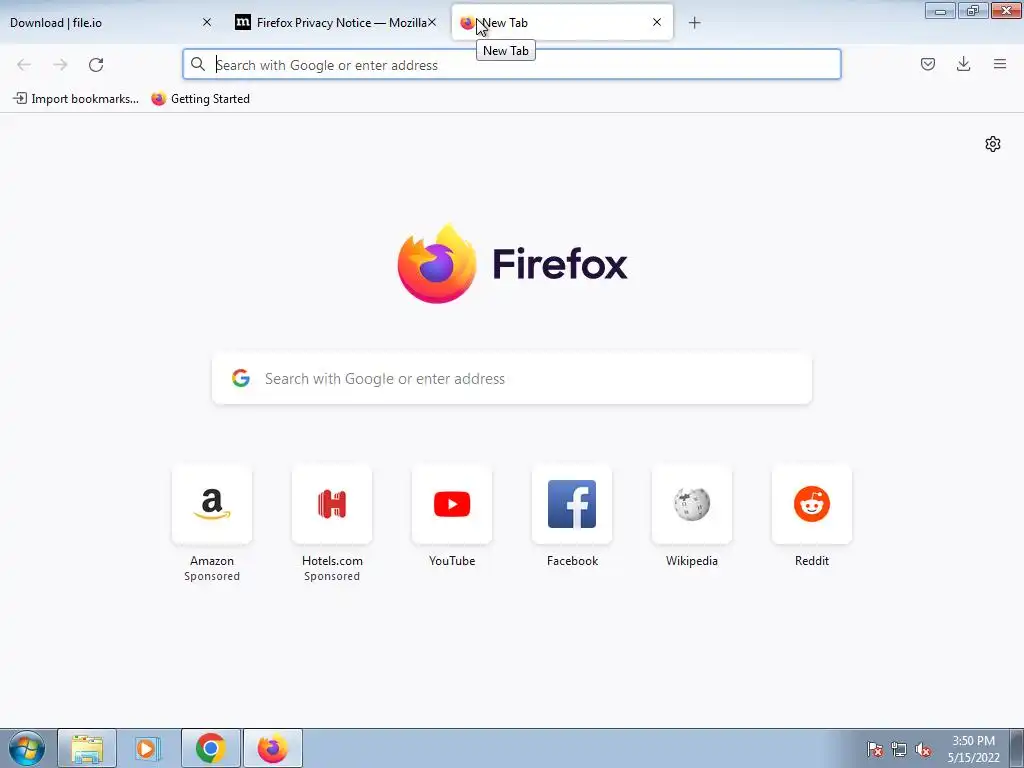Click the muted volume tray icon
This screenshot has height=768, width=1024.
923,749
